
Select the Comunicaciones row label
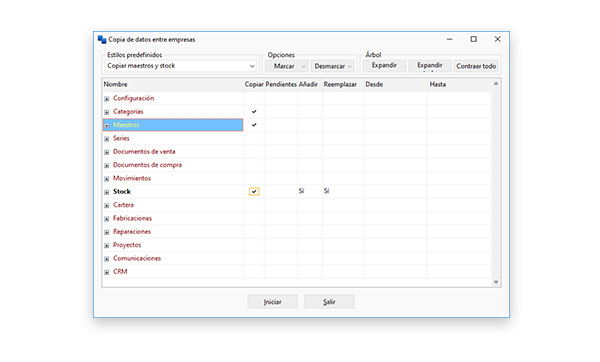pyautogui.click(x=137, y=258)
